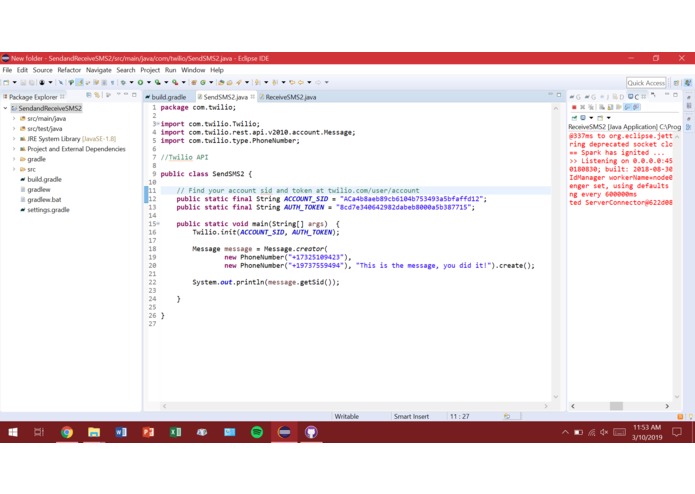Click the Debug bug icon in toolbar
Screen dimensions: 695x494
(123, 82)
